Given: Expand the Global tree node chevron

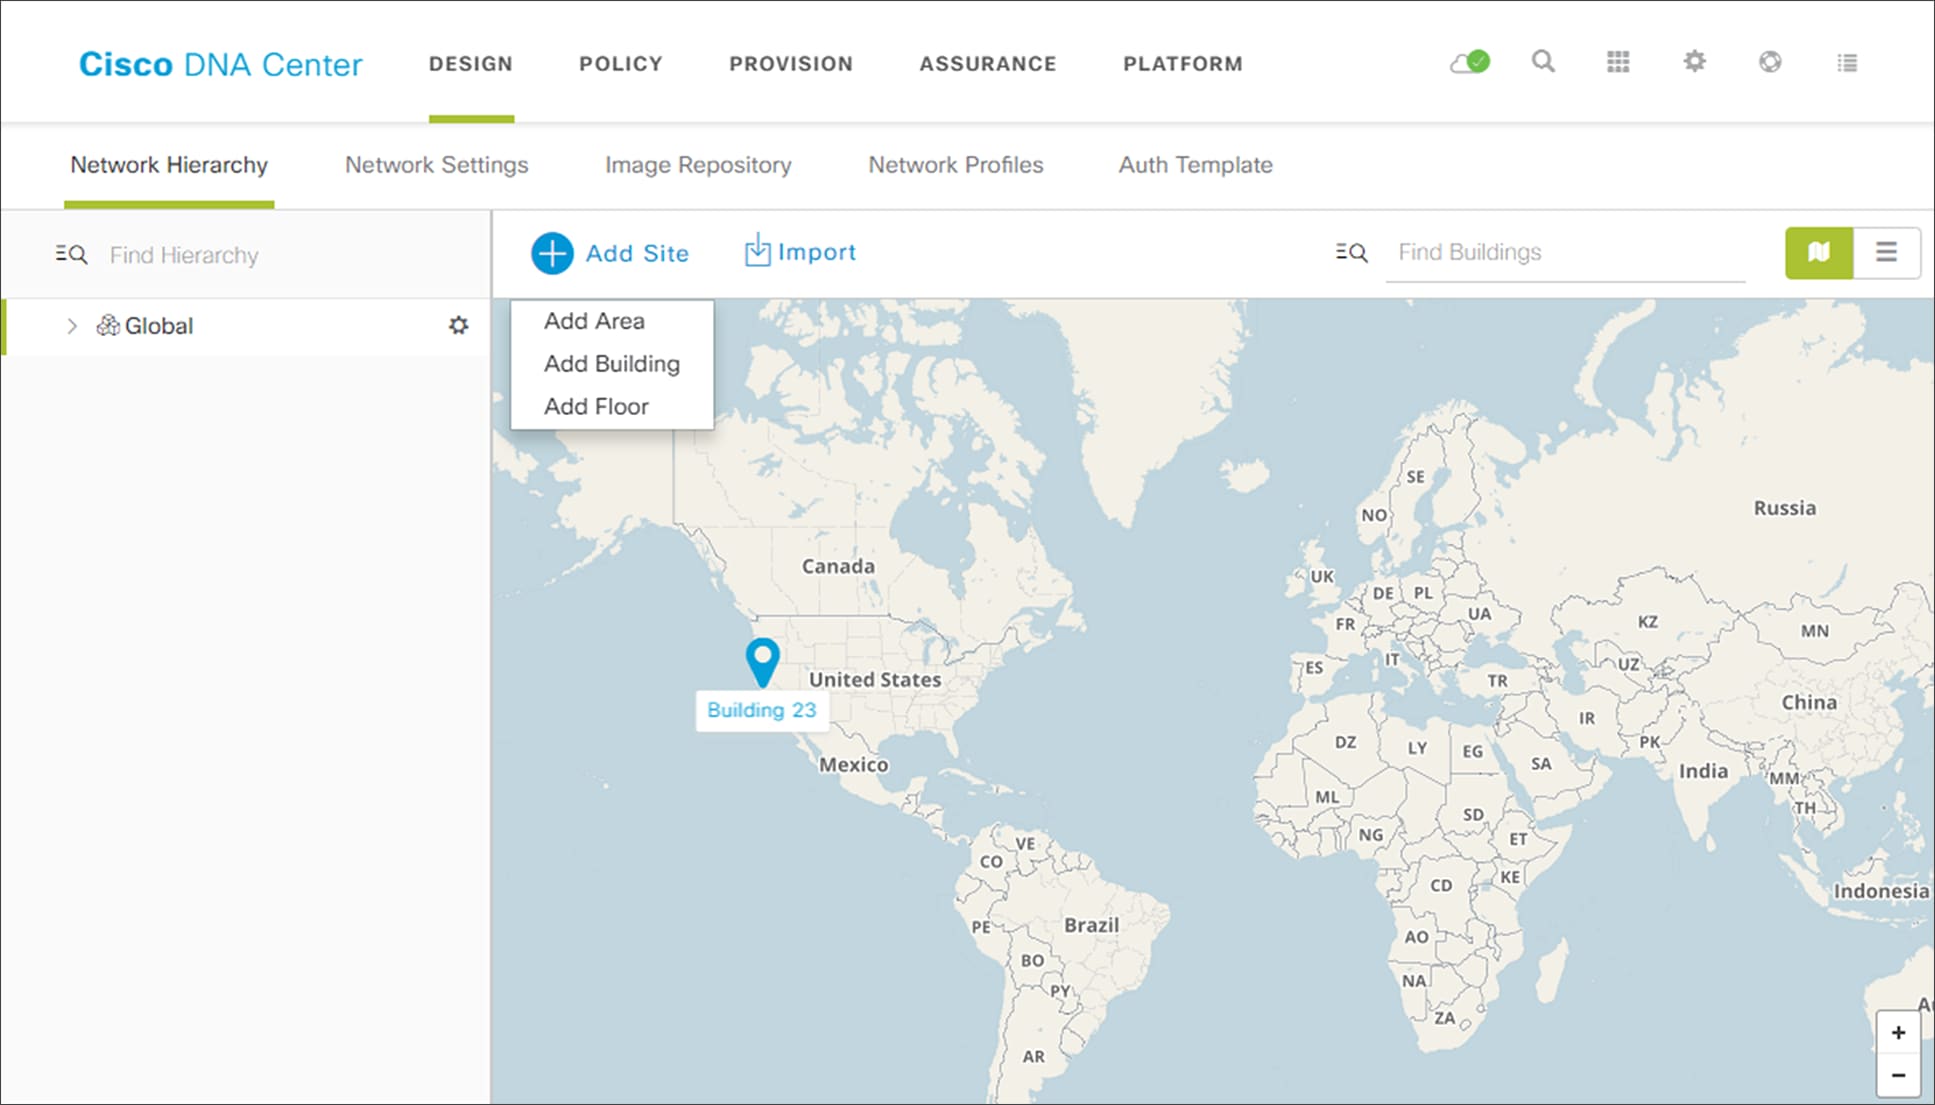Looking at the screenshot, I should coord(71,325).
